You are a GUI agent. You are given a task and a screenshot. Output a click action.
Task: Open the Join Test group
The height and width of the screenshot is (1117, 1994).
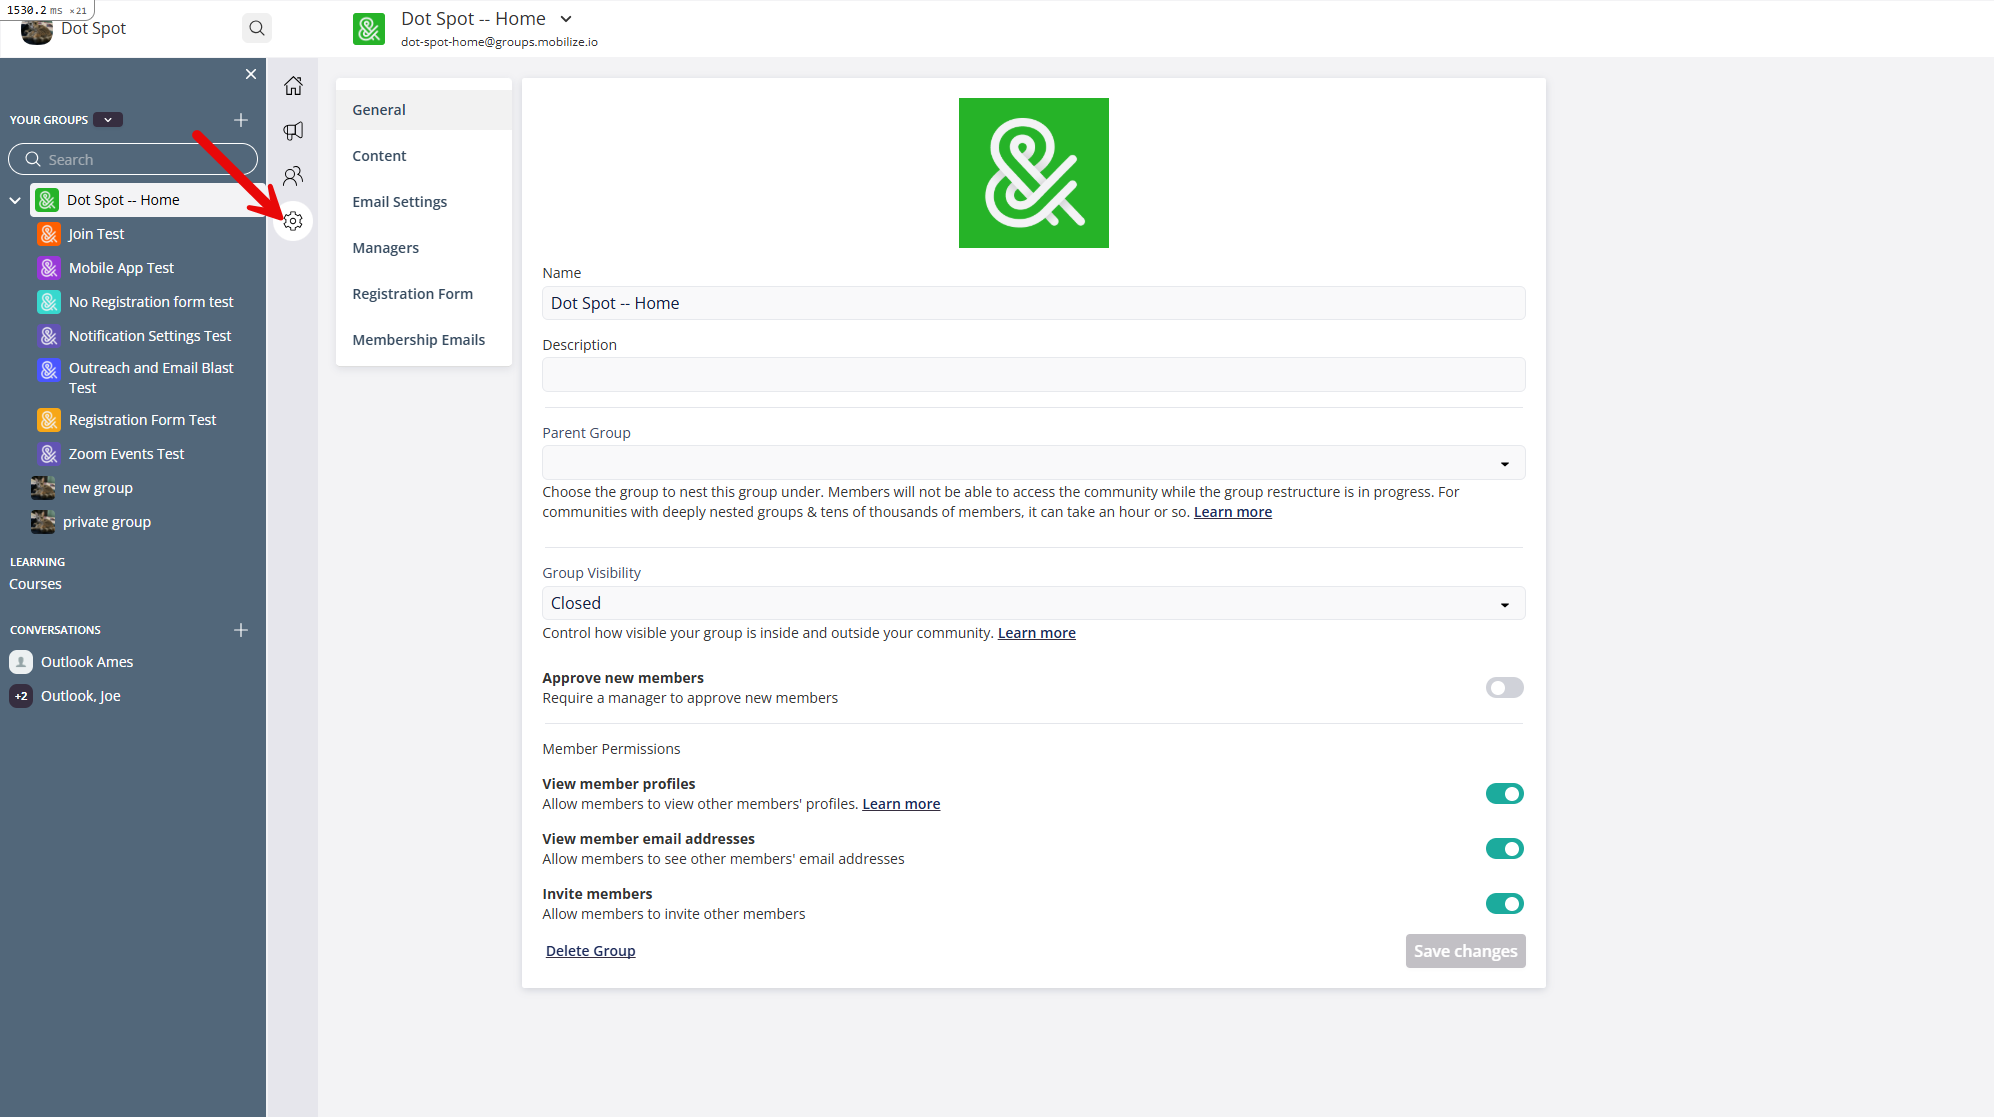(x=96, y=234)
